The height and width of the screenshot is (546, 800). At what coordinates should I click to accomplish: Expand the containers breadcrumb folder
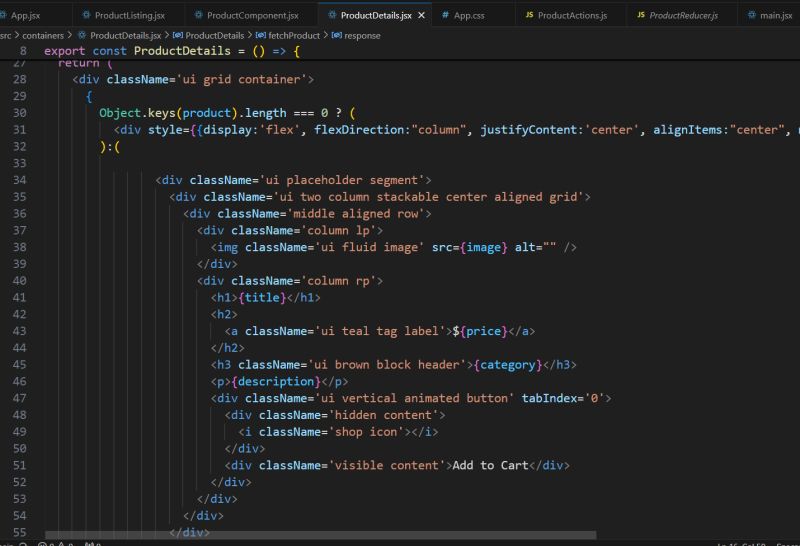tap(42, 35)
